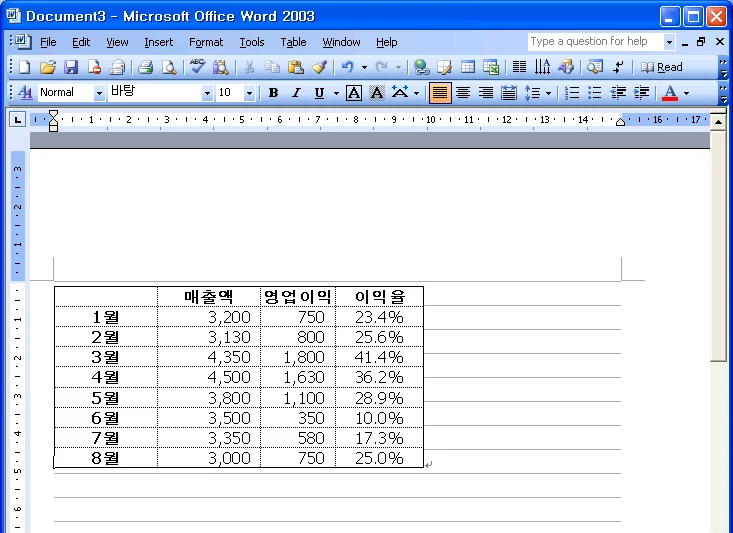
Task: Open the File menu
Action: 48,42
